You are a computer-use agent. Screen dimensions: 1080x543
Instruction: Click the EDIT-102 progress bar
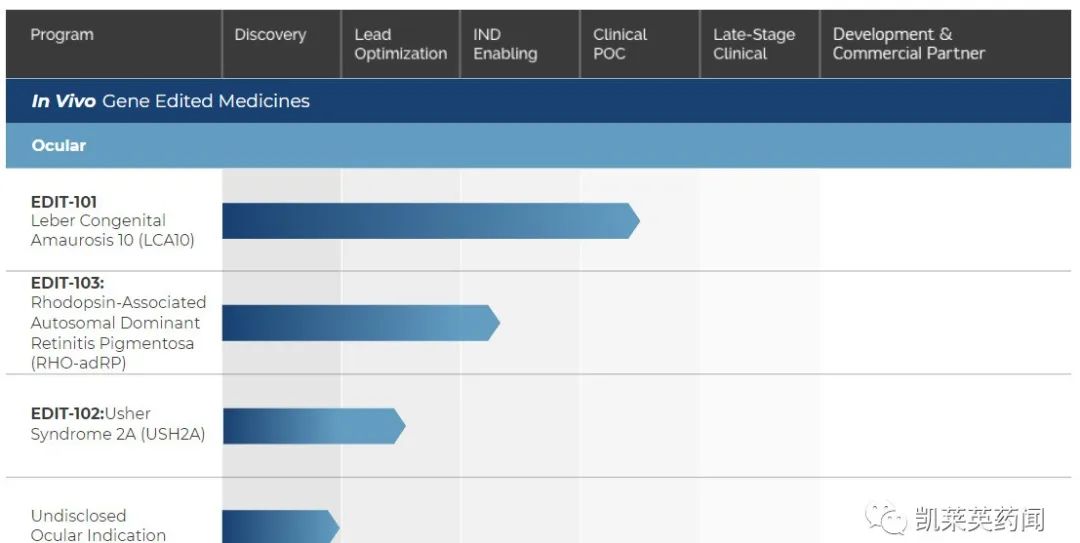click(313, 426)
